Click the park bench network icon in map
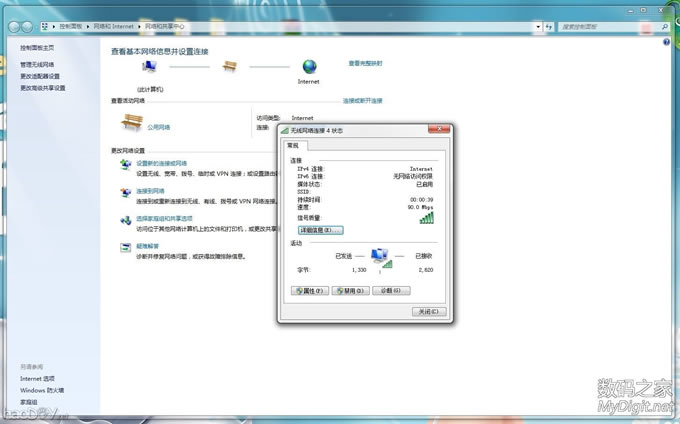This screenshot has width=680, height=424. pyautogui.click(x=230, y=67)
